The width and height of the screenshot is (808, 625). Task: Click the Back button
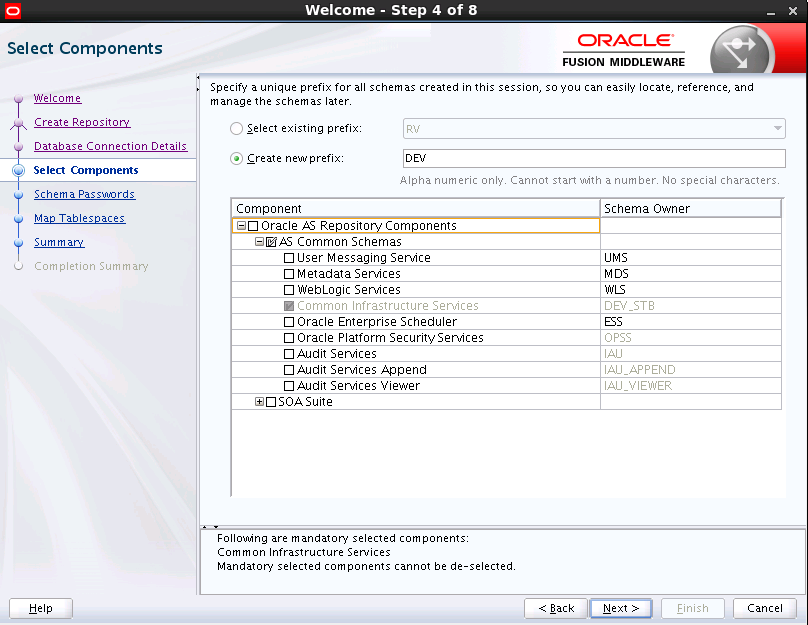pyautogui.click(x=556, y=608)
